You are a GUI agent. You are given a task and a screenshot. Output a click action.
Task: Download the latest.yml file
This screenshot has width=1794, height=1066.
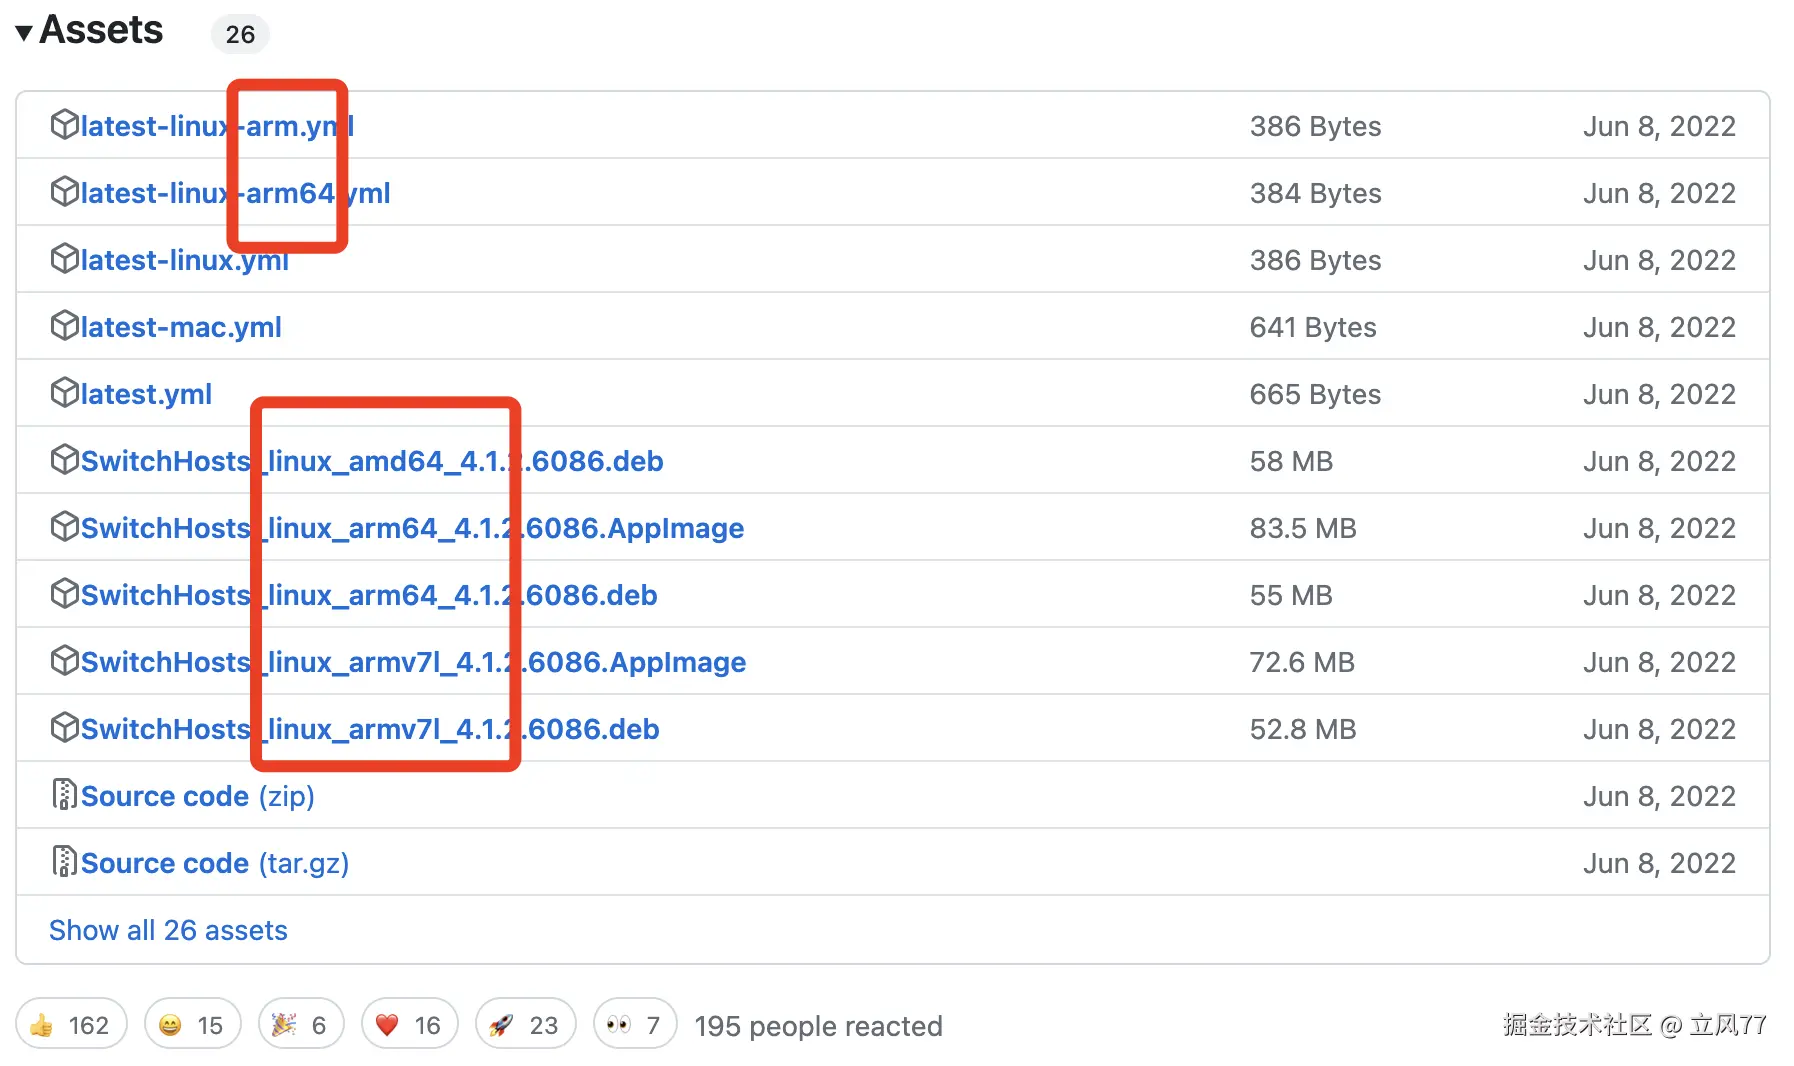coord(146,394)
